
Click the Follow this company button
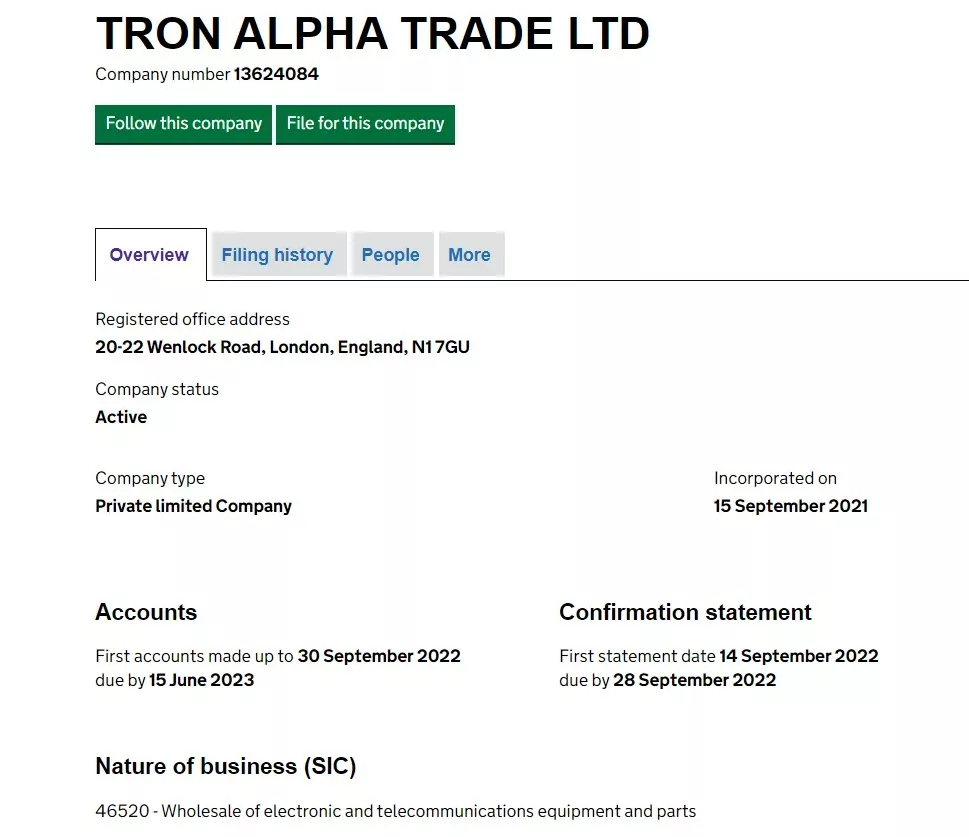click(x=183, y=124)
